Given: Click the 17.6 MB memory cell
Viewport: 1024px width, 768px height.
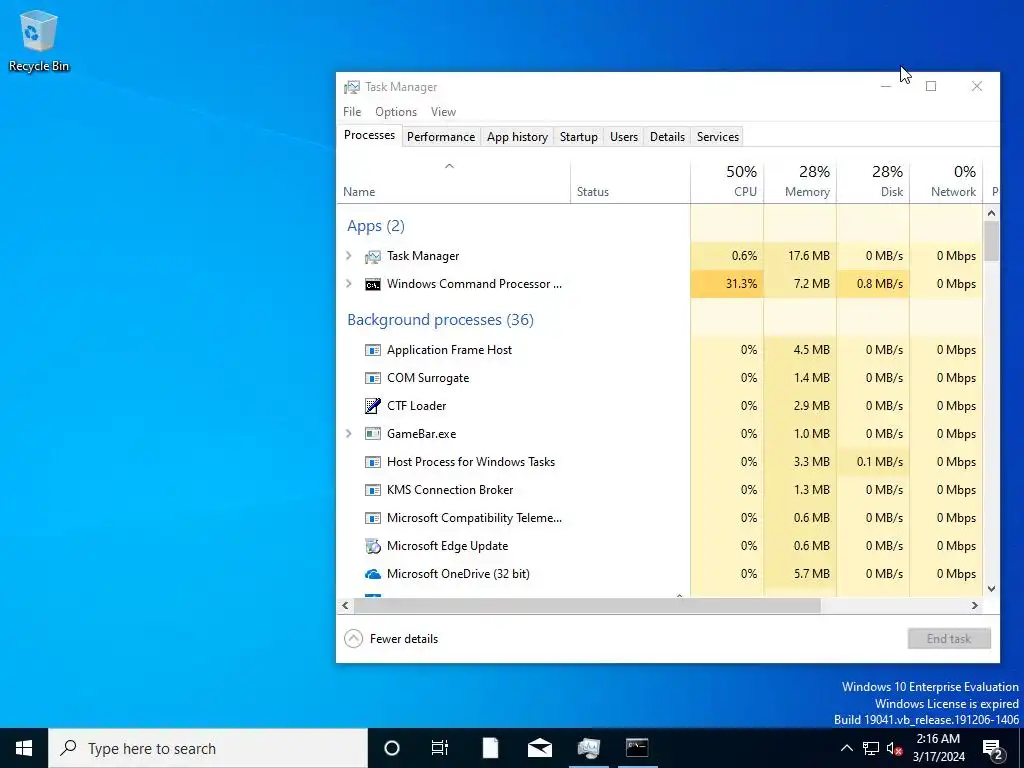Looking at the screenshot, I should pos(800,256).
